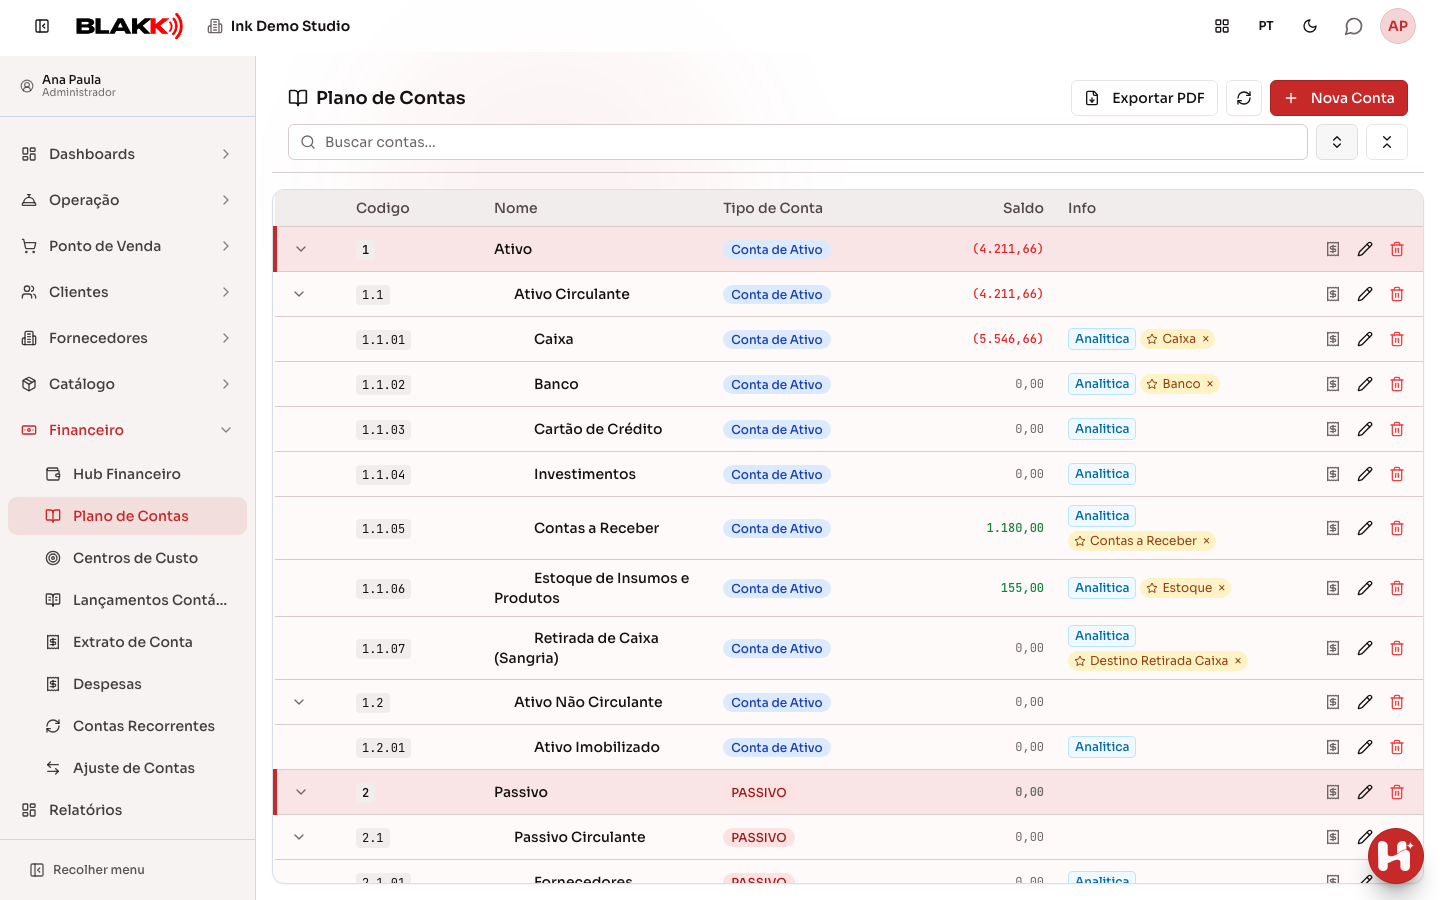This screenshot has height=900, width=1440.
Task: Collapse the Passivo Circulante row
Action: click(299, 837)
